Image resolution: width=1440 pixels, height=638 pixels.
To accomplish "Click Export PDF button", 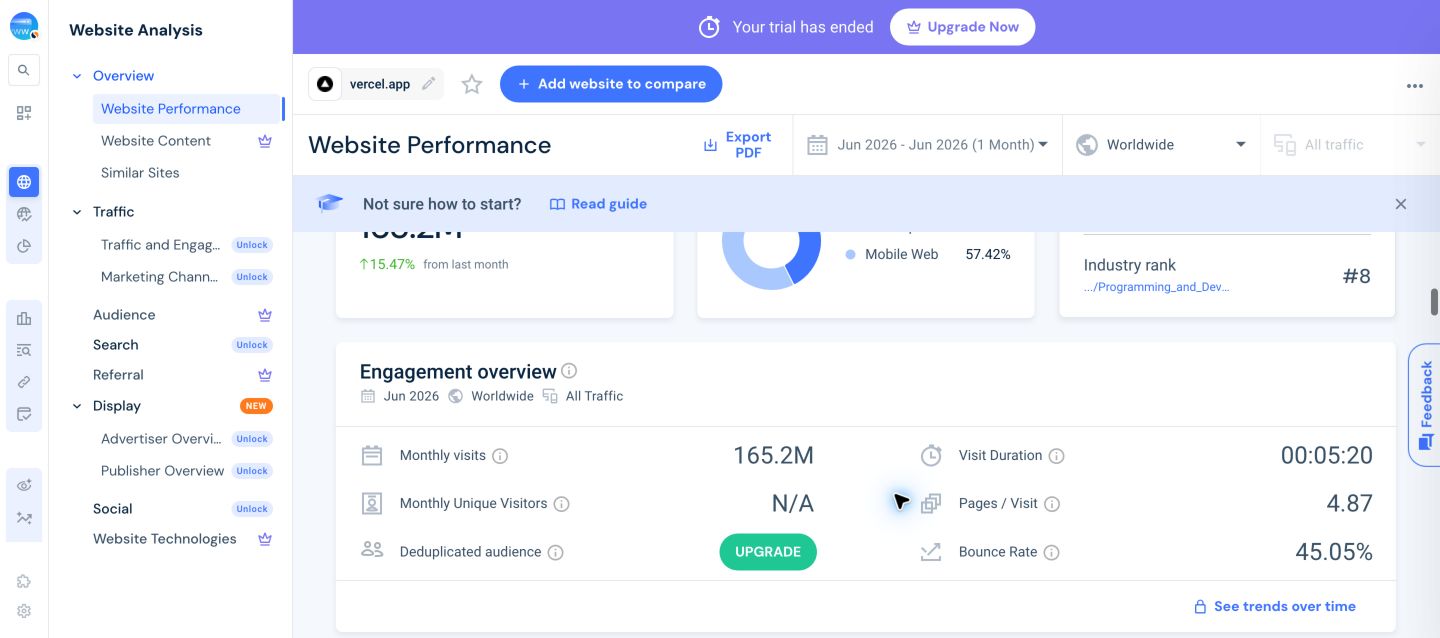I will [x=737, y=145].
